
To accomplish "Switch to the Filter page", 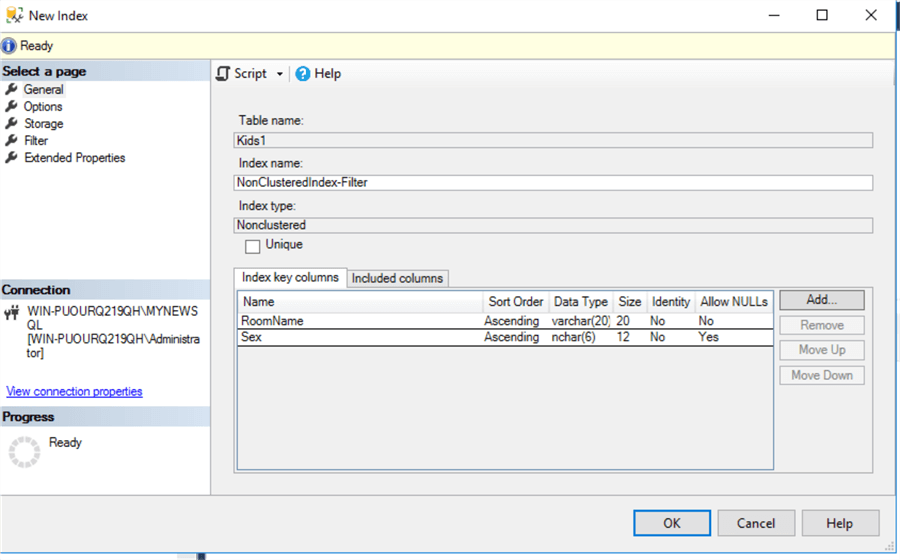I will point(36,141).
